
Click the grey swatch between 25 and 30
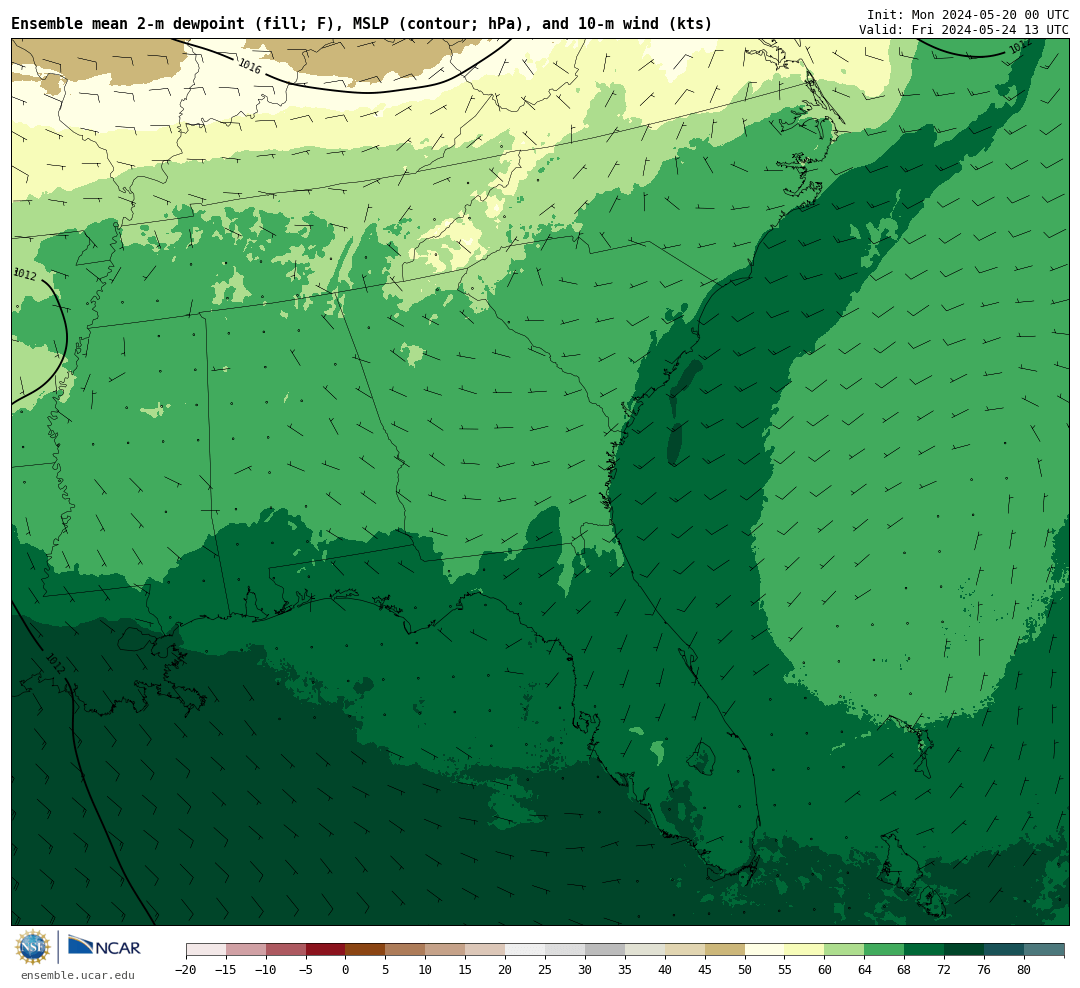pos(565,950)
